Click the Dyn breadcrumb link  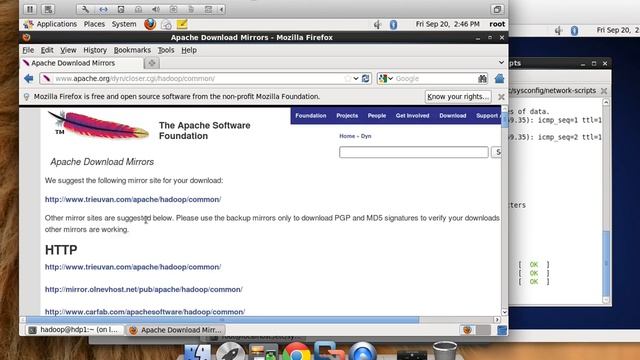click(x=366, y=136)
